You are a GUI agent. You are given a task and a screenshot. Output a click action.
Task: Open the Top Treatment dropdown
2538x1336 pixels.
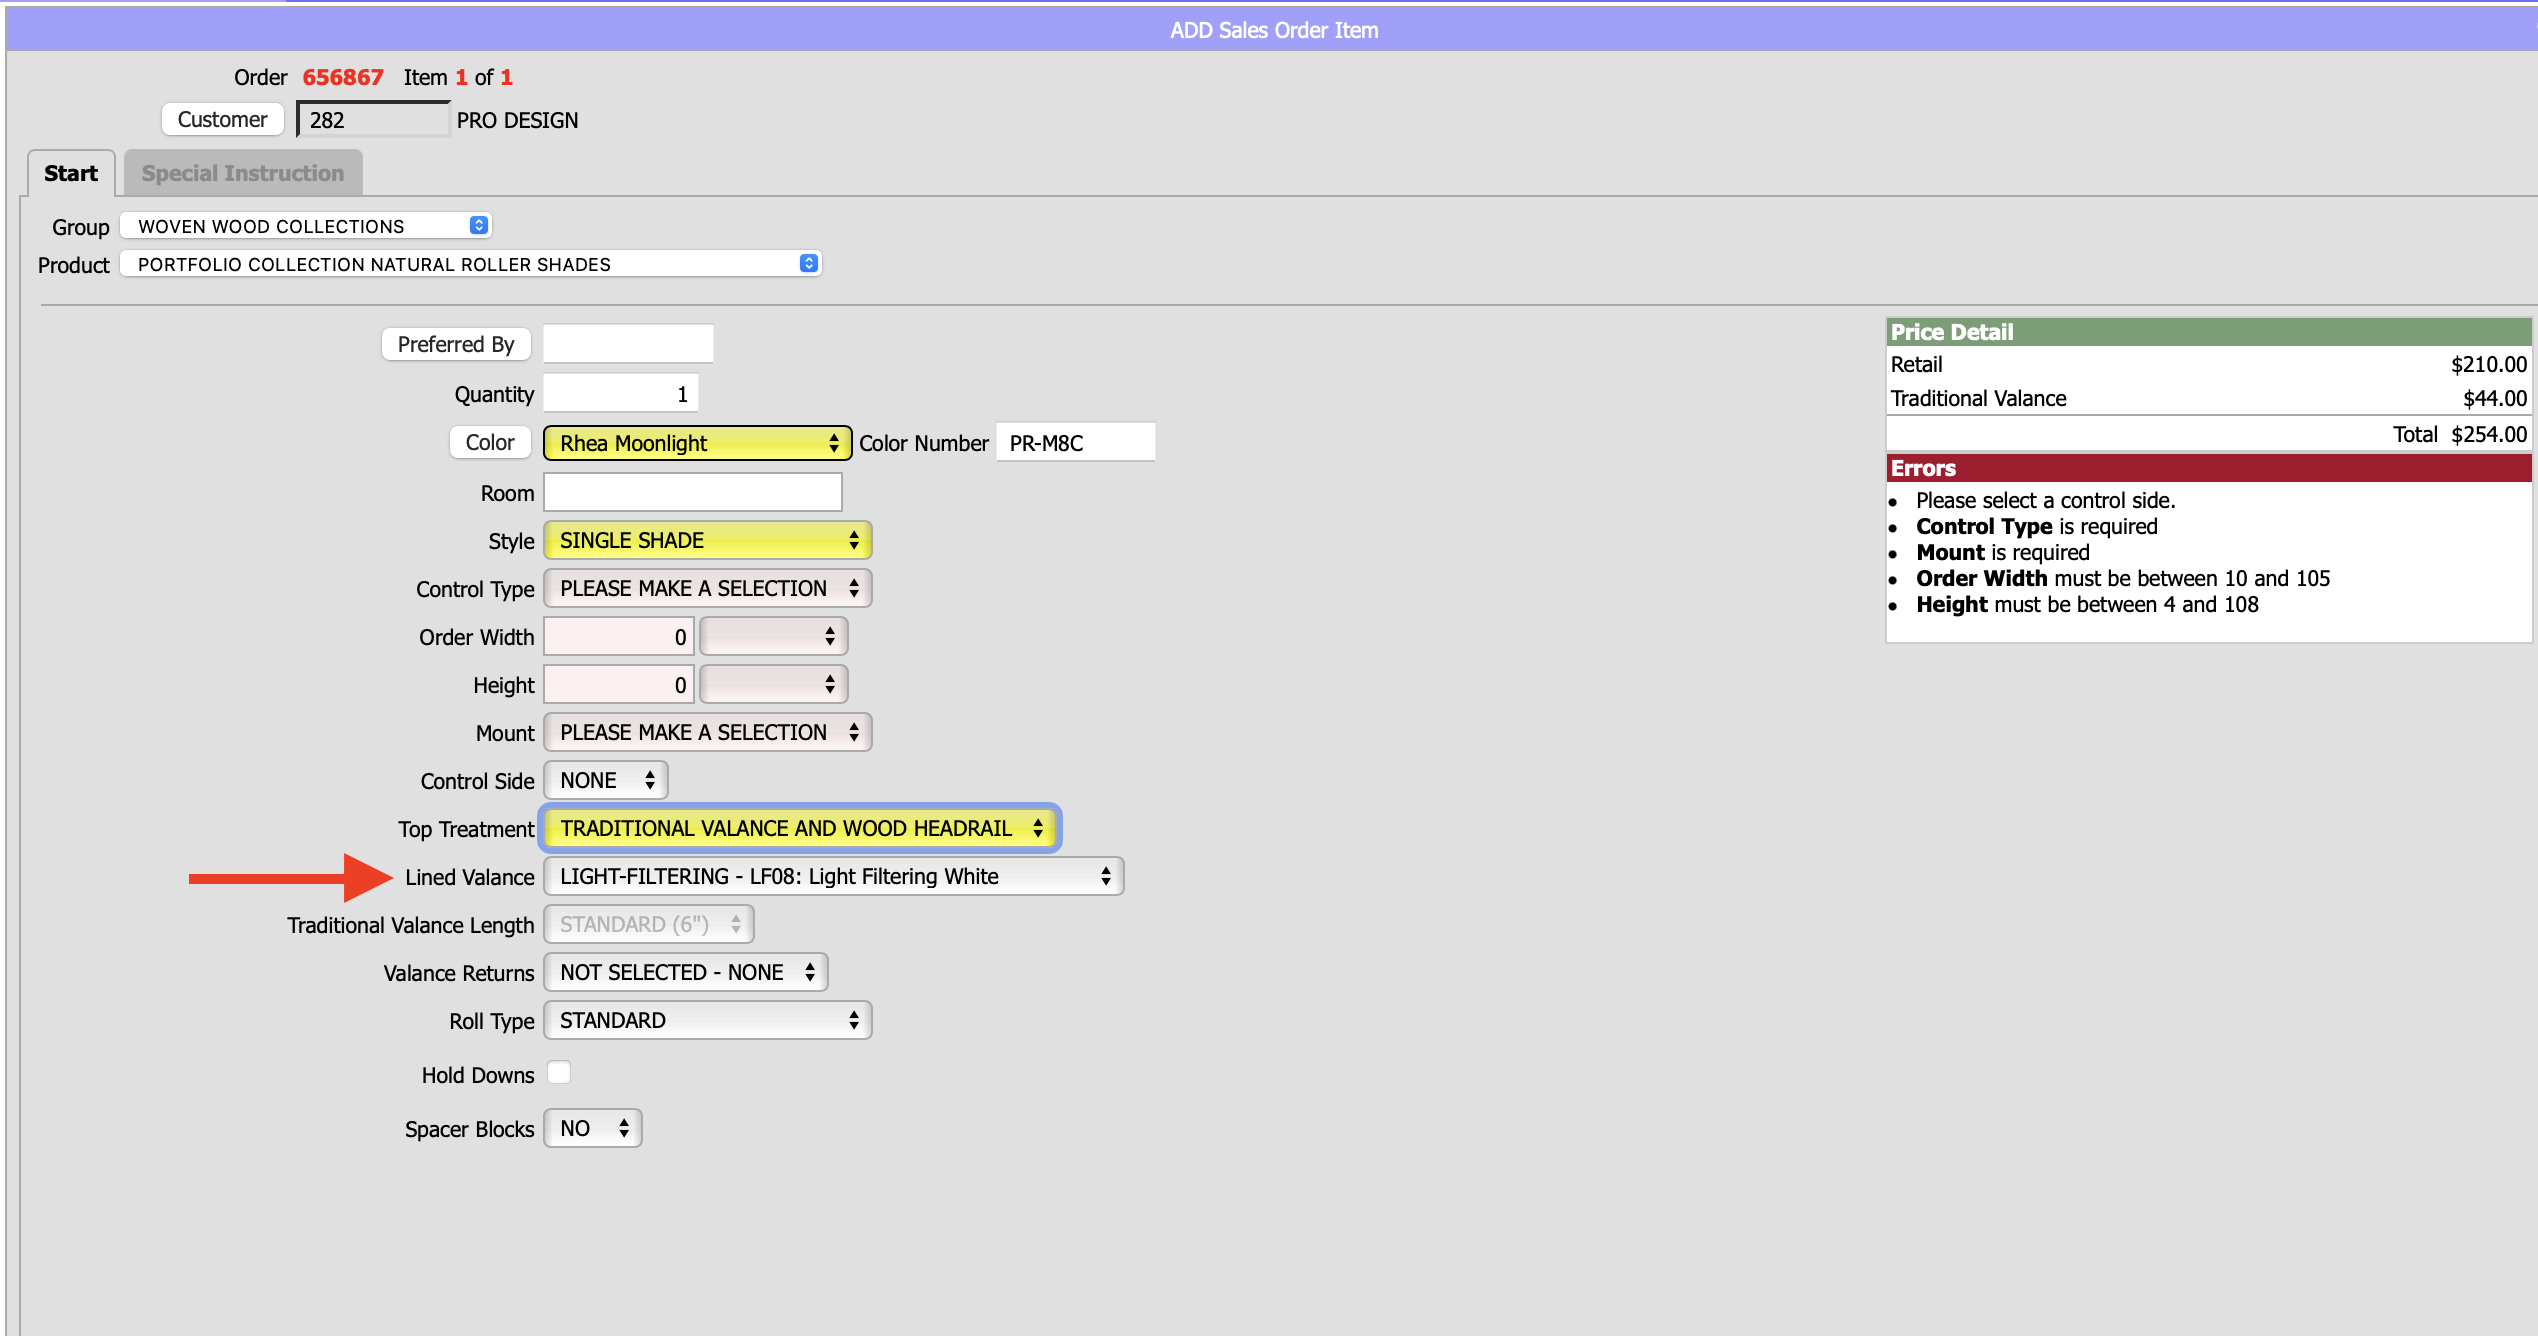coord(799,828)
